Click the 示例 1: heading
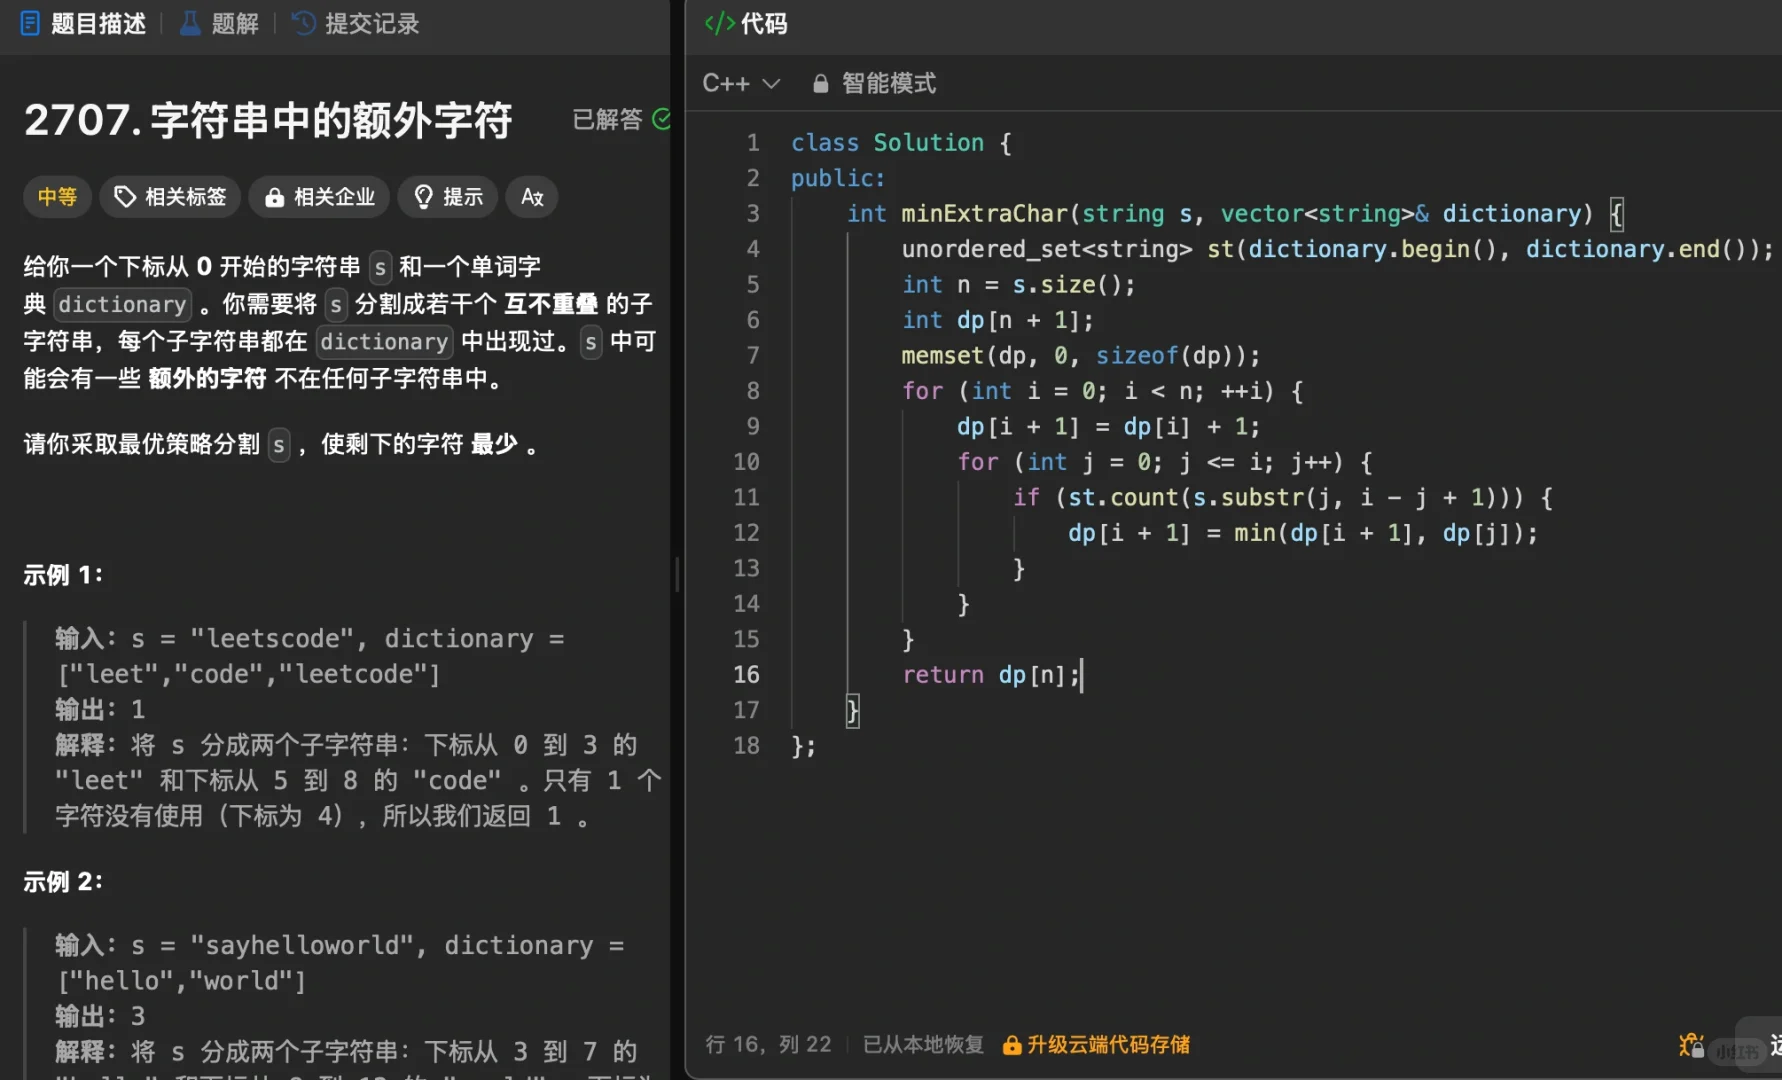This screenshot has height=1080, width=1782. coord(63,575)
